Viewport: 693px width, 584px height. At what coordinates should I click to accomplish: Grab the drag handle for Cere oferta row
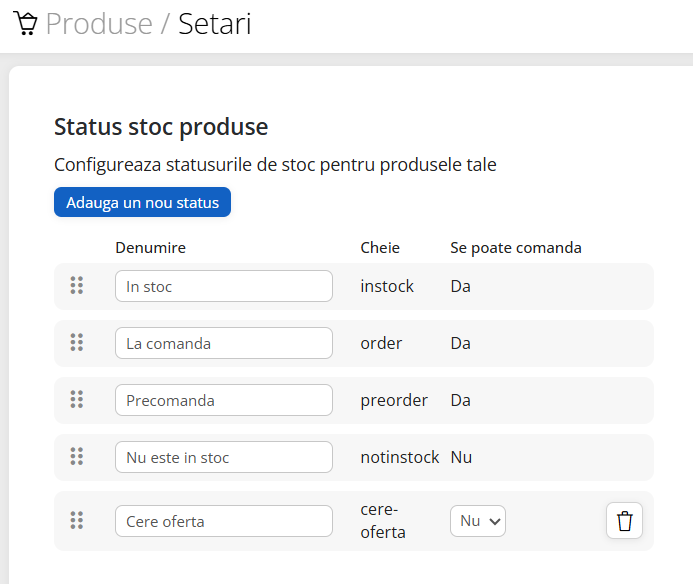point(77,520)
